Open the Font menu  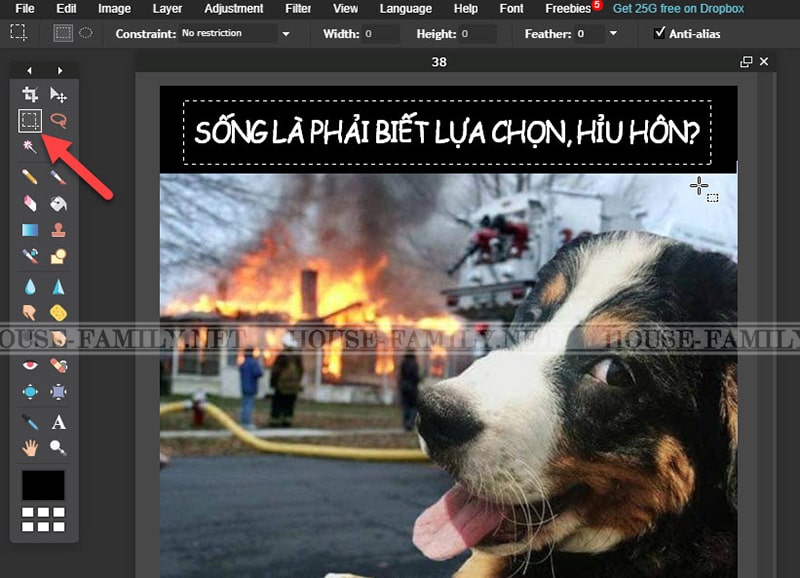[x=511, y=9]
